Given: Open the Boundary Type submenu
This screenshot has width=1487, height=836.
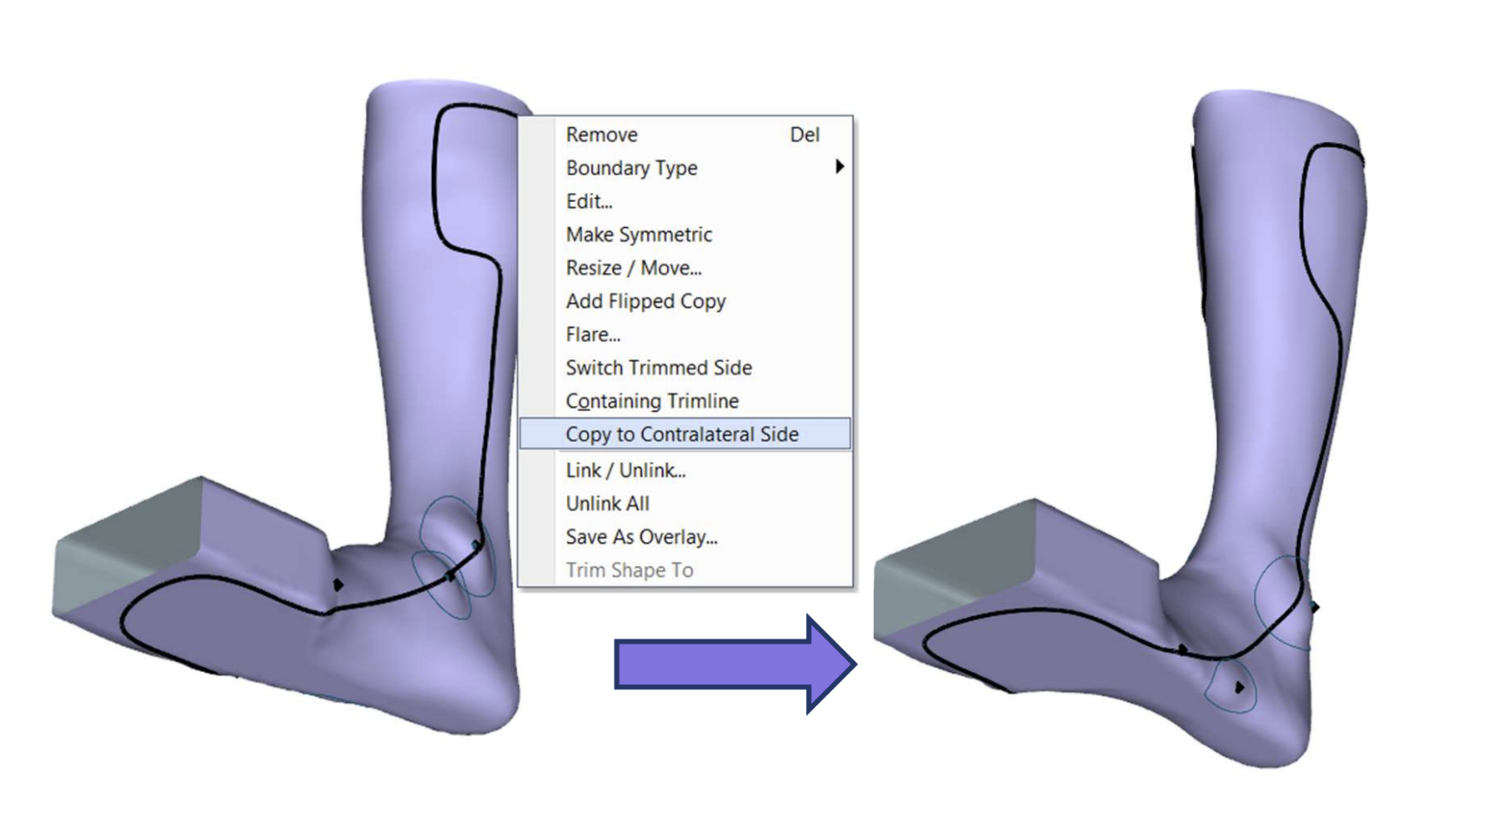Looking at the screenshot, I should pos(631,168).
